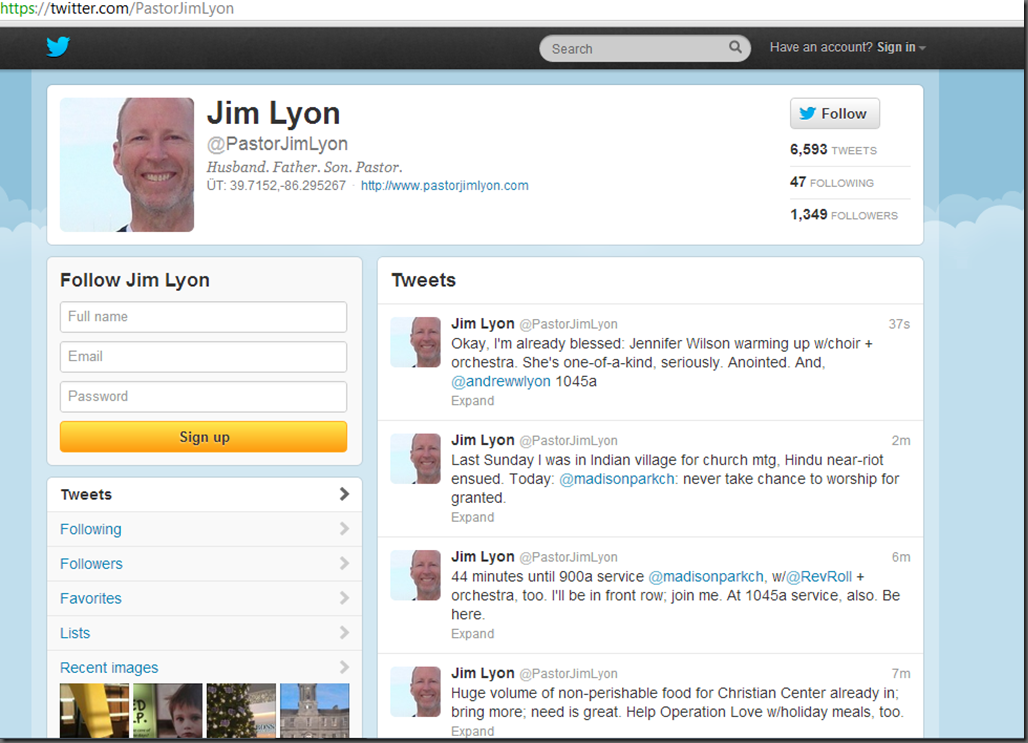Click the chevron beside Lists
Image resolution: width=1028 pixels, height=743 pixels.
tap(344, 633)
